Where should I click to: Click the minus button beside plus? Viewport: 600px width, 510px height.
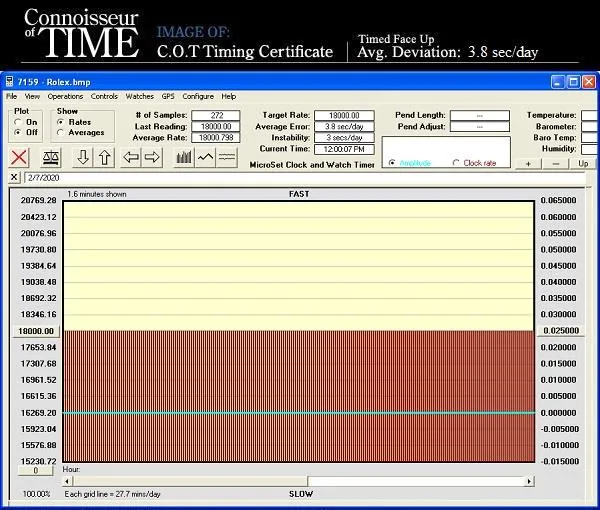[556, 164]
